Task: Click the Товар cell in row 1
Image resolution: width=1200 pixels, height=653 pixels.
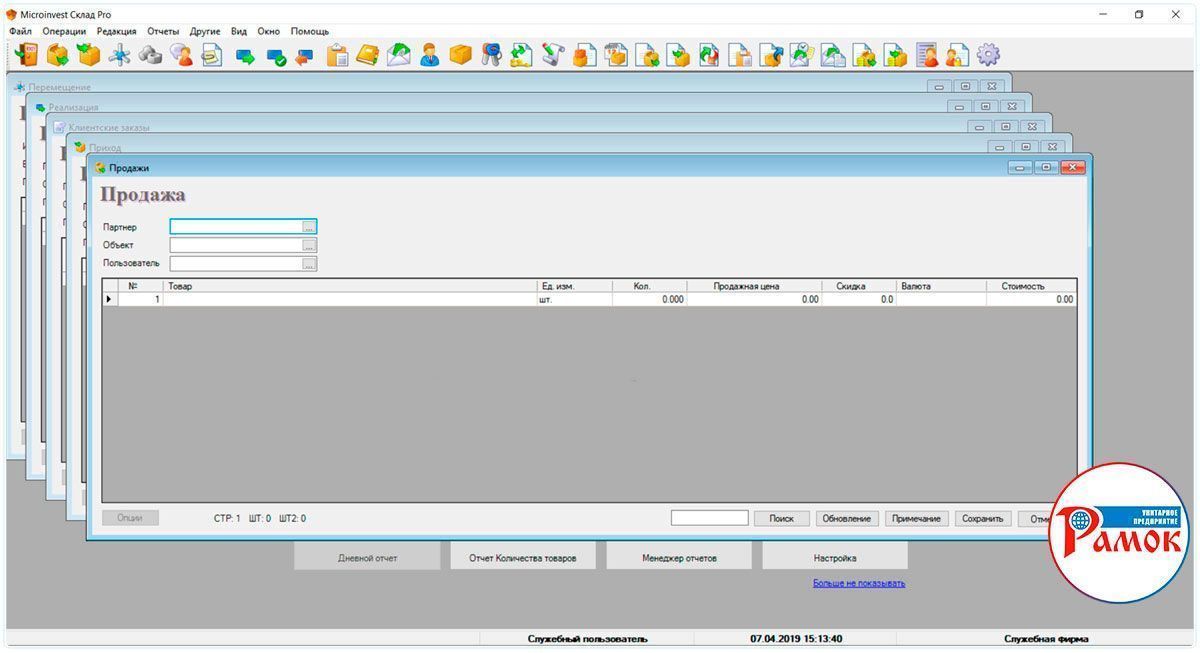Action: click(x=350, y=299)
